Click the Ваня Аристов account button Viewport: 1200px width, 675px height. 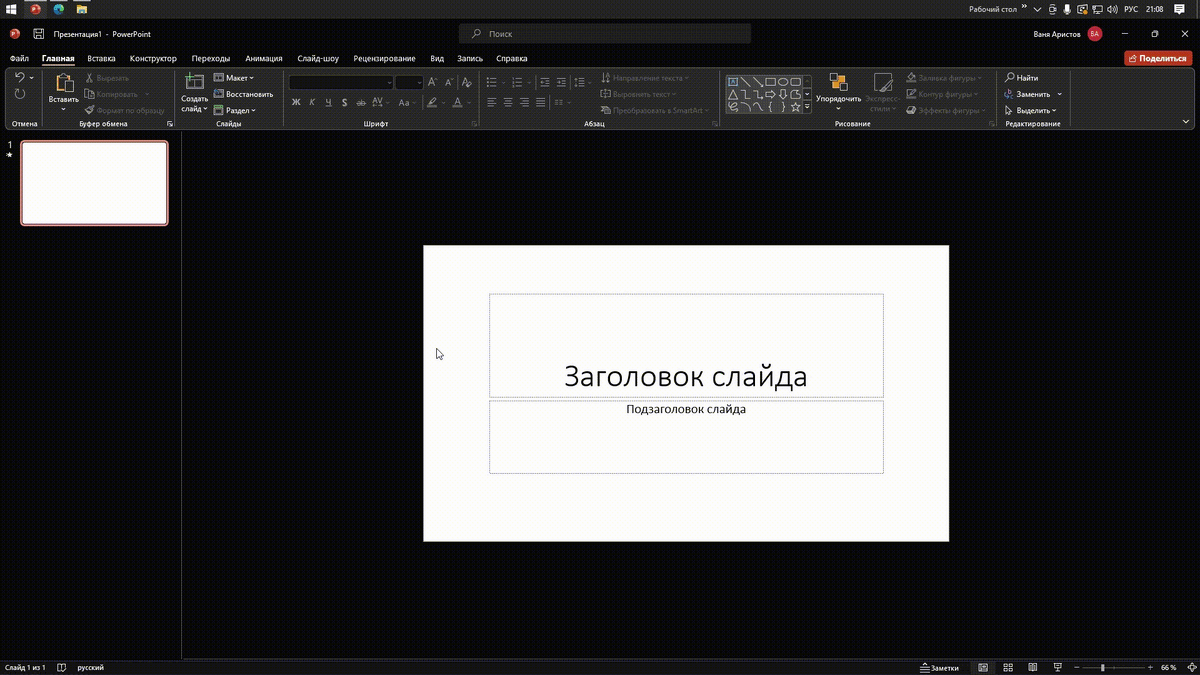pyautogui.click(x=1067, y=34)
